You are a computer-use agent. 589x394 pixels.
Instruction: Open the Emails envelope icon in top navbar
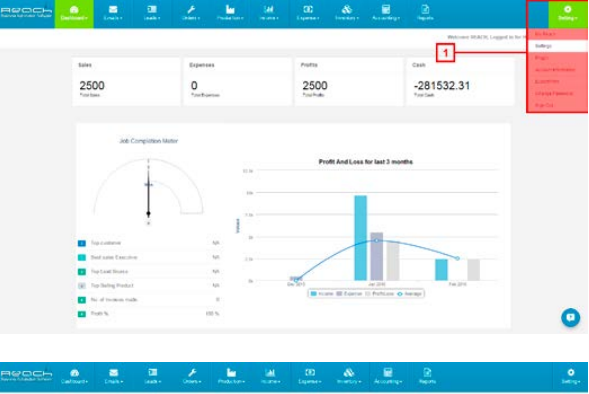pyautogui.click(x=113, y=9)
